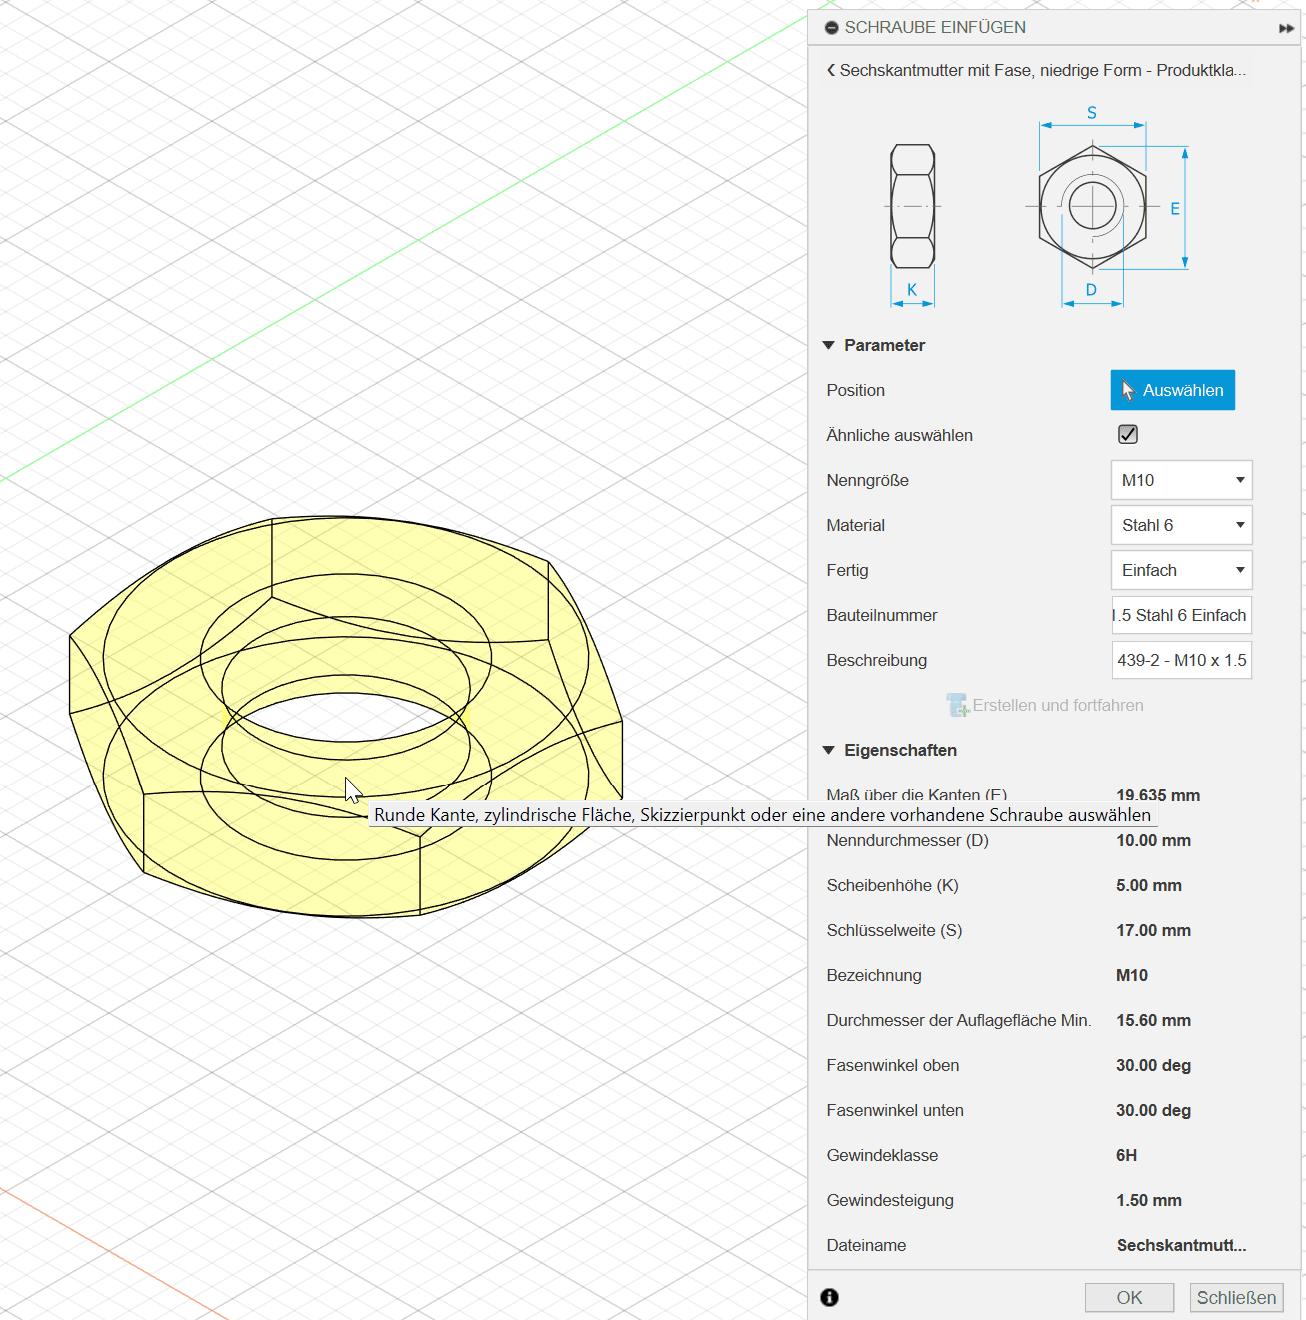Click Gewindesteigung value 1.50 mm
Viewport: 1306px width, 1320px height.
coord(1149,1200)
